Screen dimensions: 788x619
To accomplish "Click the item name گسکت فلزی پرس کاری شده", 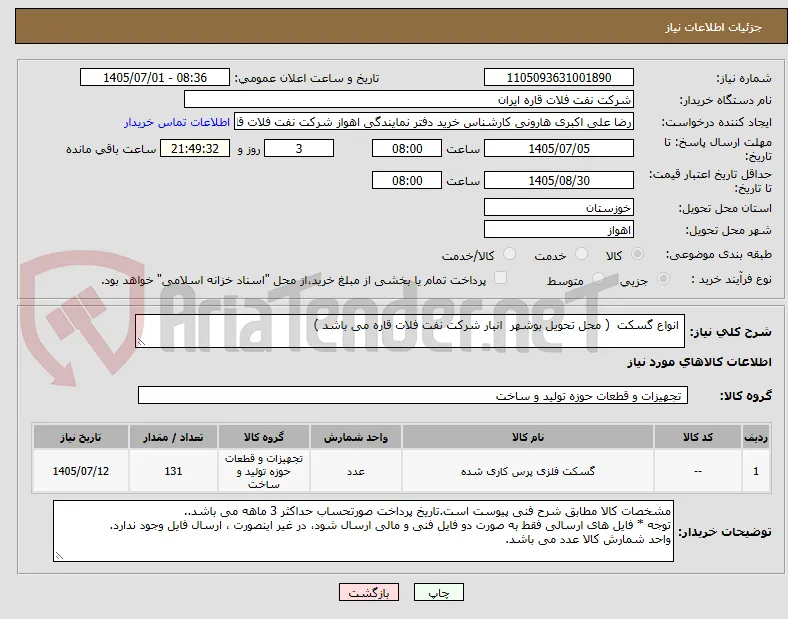I will tap(528, 471).
